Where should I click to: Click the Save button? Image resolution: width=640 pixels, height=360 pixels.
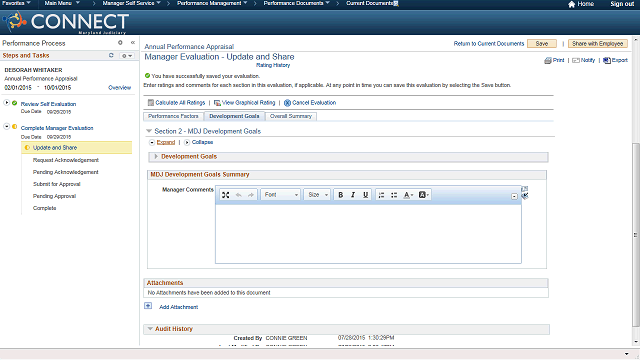[542, 44]
